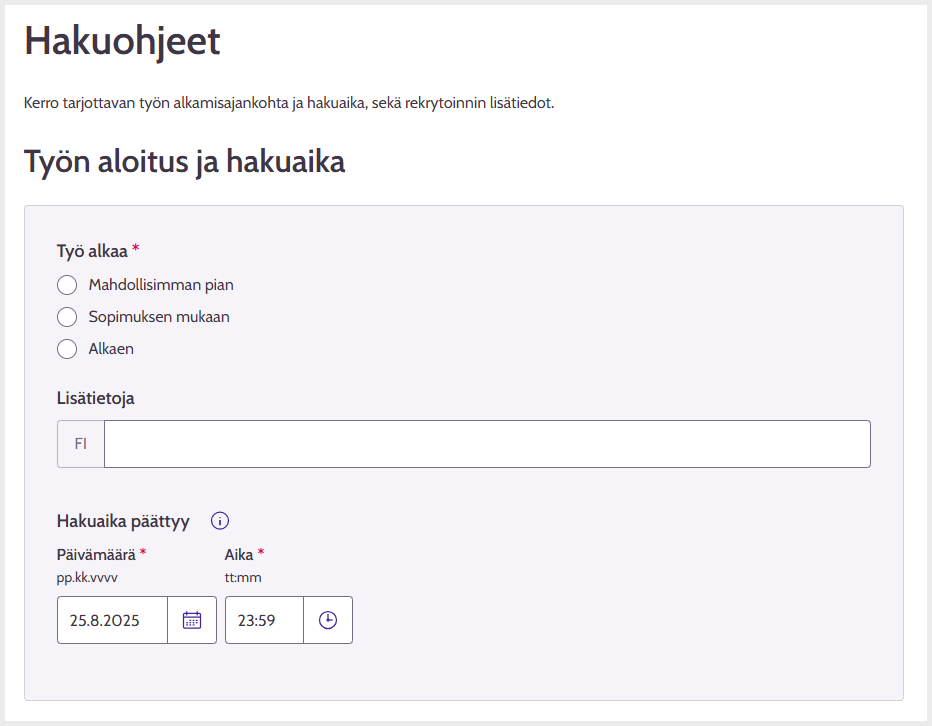Click the Sopimuksen mukaan label text

coord(159,317)
